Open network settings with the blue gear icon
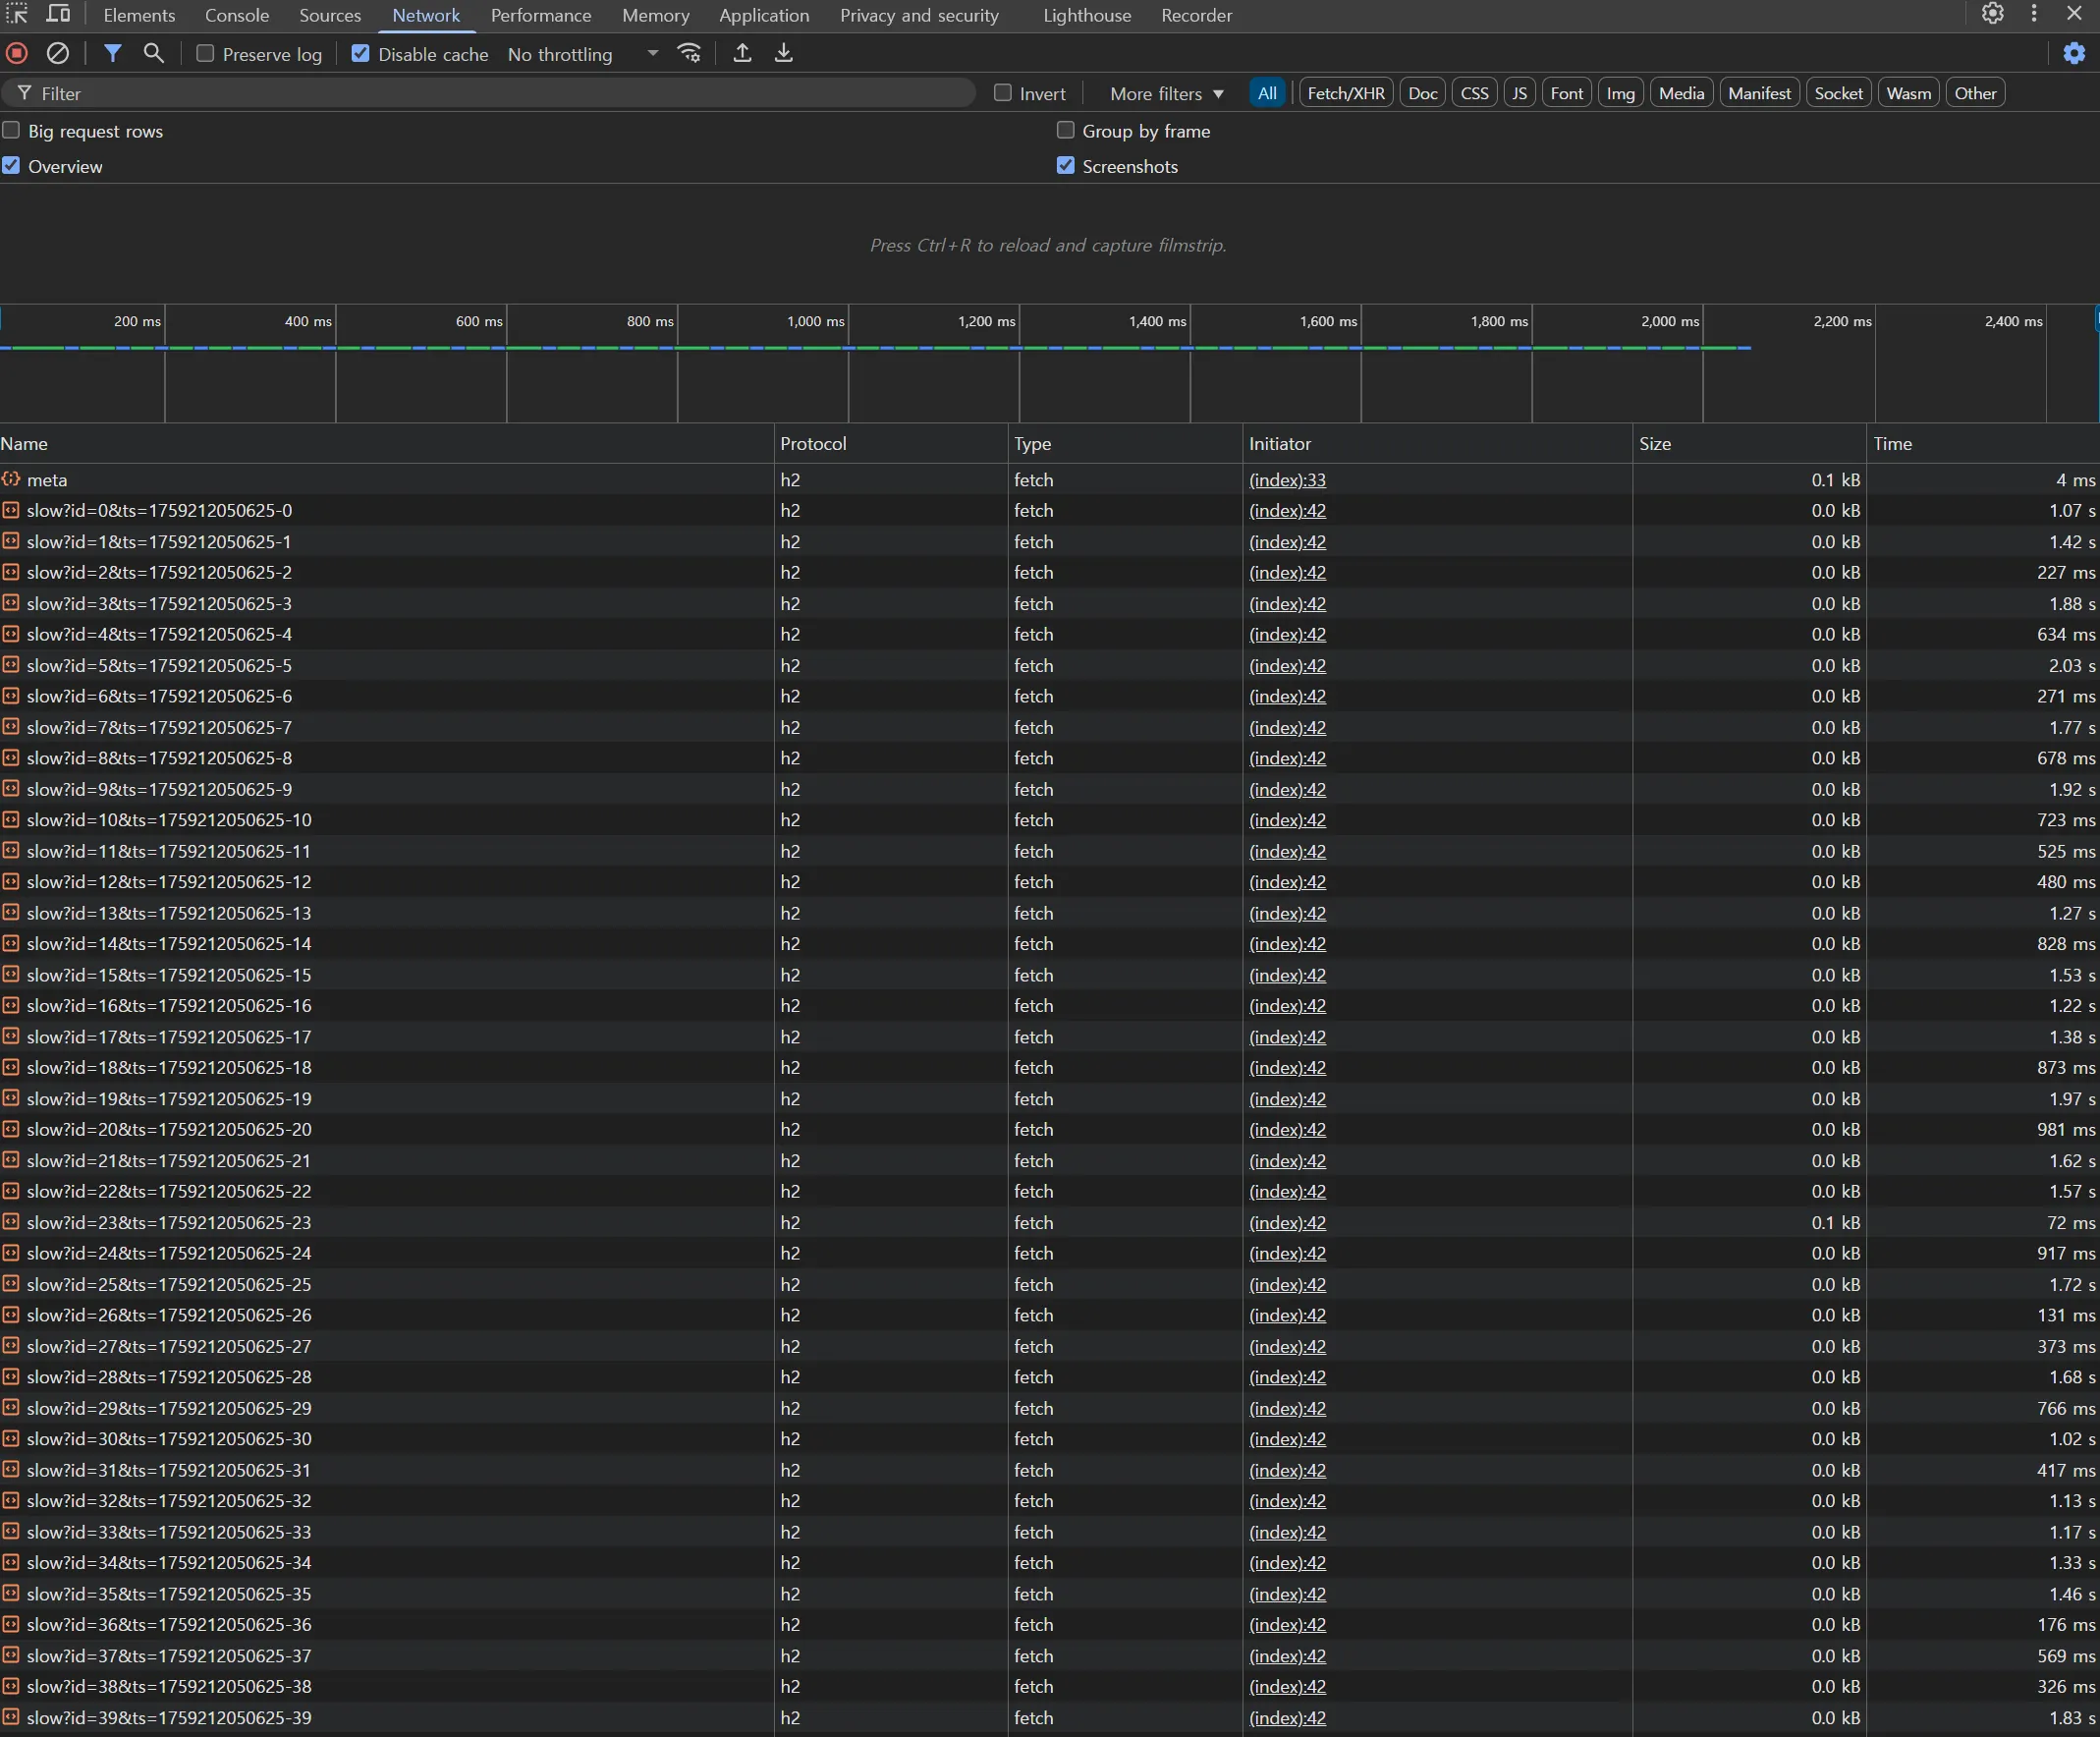 point(2074,53)
